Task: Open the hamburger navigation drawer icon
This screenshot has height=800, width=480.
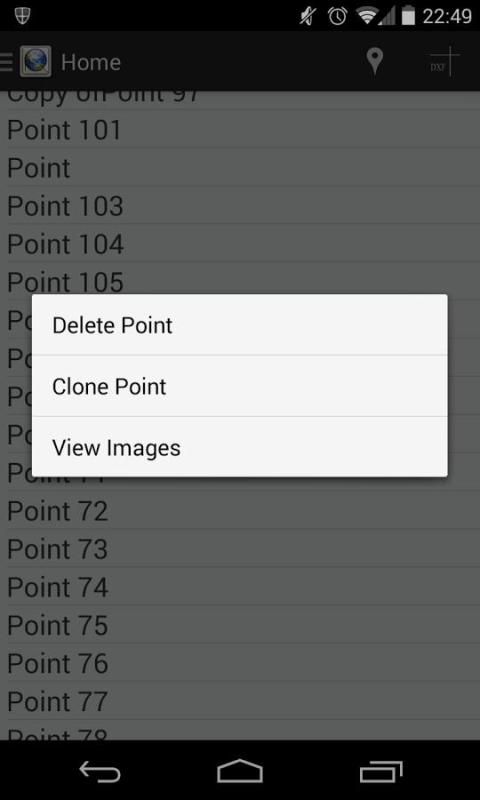Action: (6, 62)
